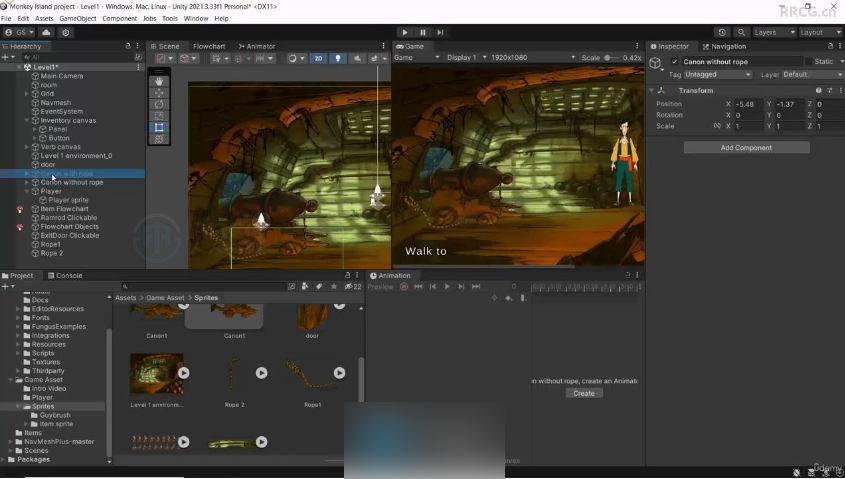Enable animation recording with red Record button
This screenshot has width=845, height=479.
[x=404, y=287]
